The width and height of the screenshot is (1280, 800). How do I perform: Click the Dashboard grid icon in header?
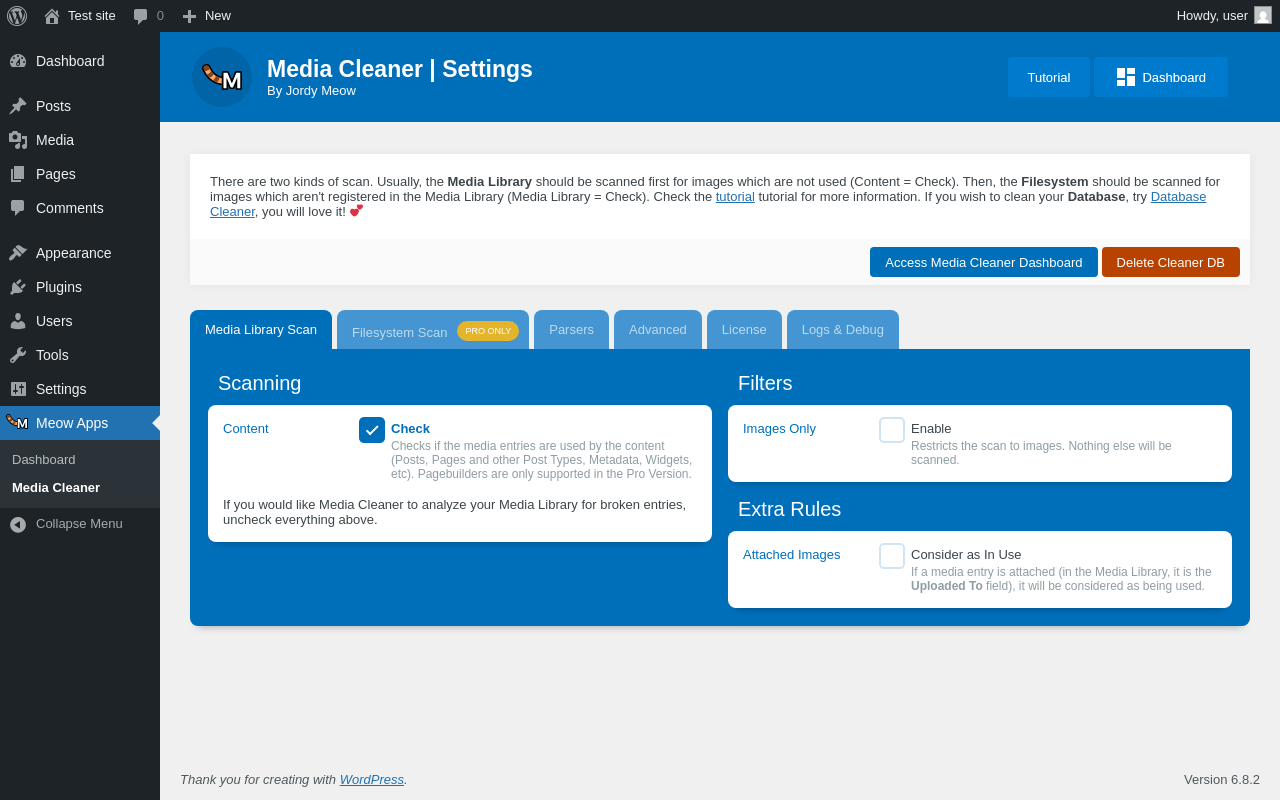pos(1126,77)
